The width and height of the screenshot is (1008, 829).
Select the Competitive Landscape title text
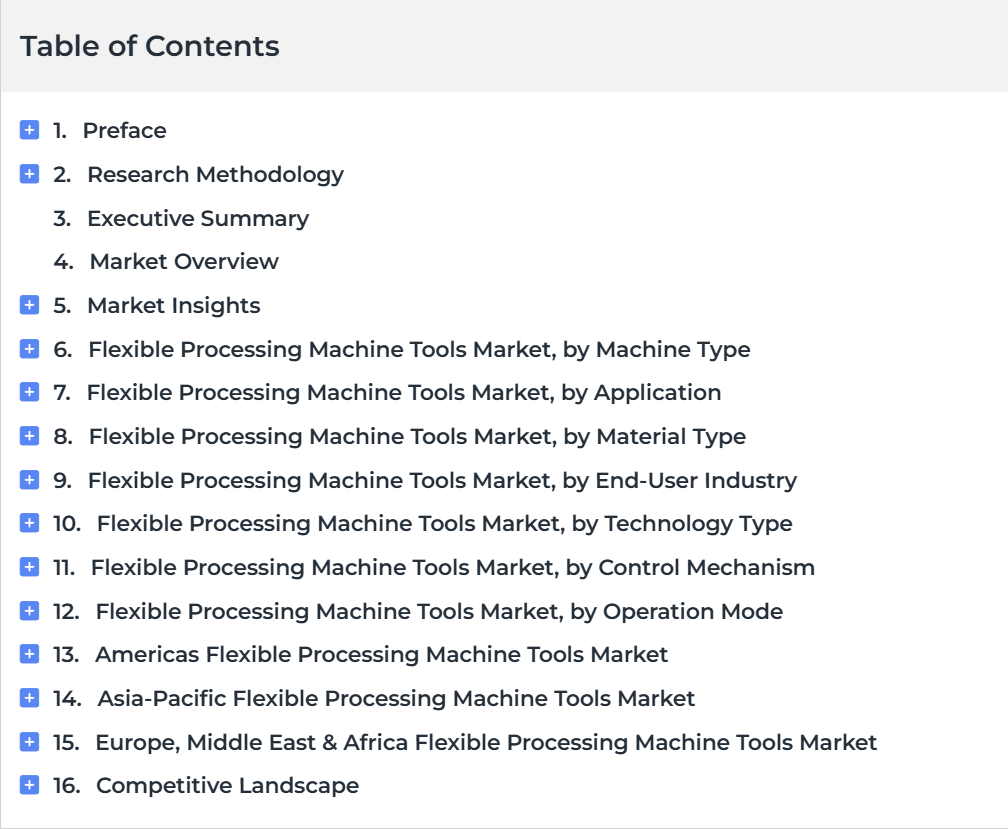click(228, 785)
